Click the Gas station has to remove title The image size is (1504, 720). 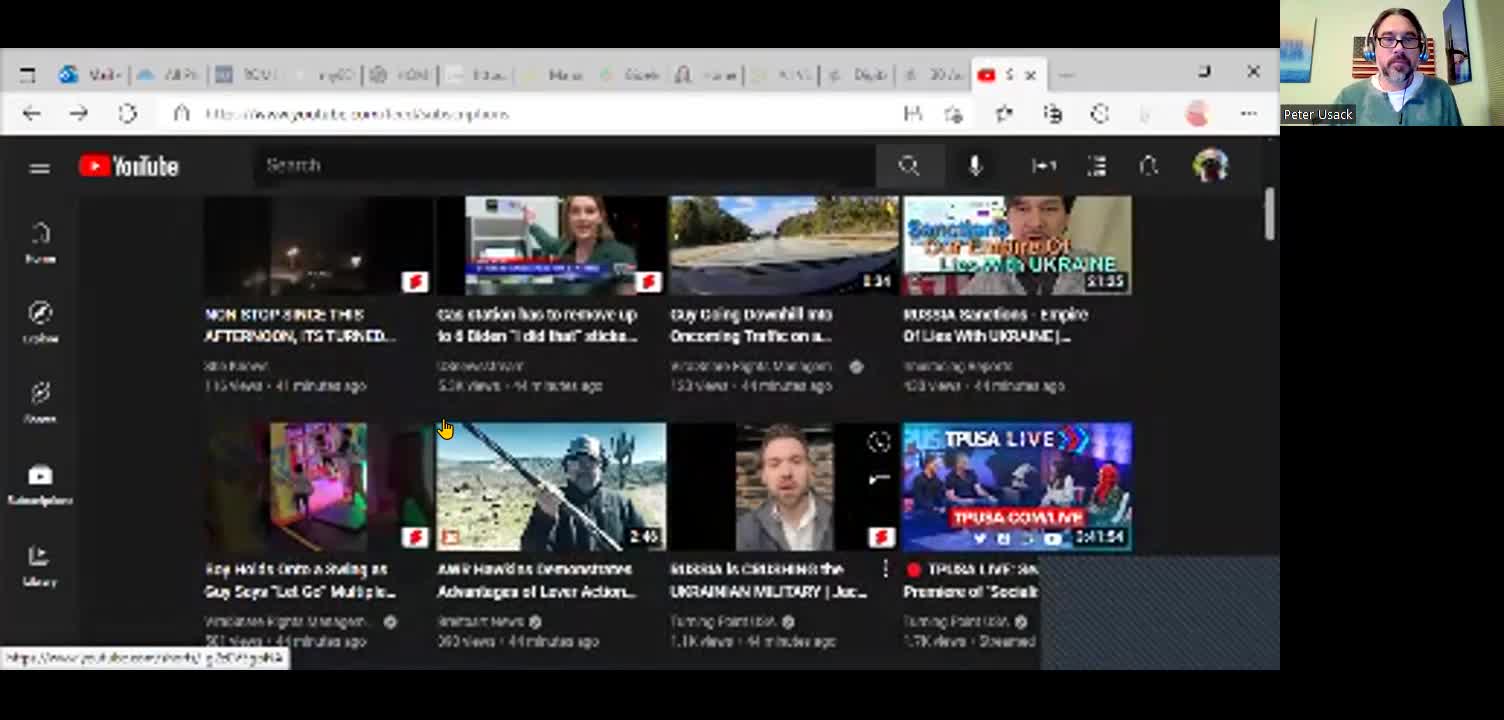pyautogui.click(x=537, y=325)
